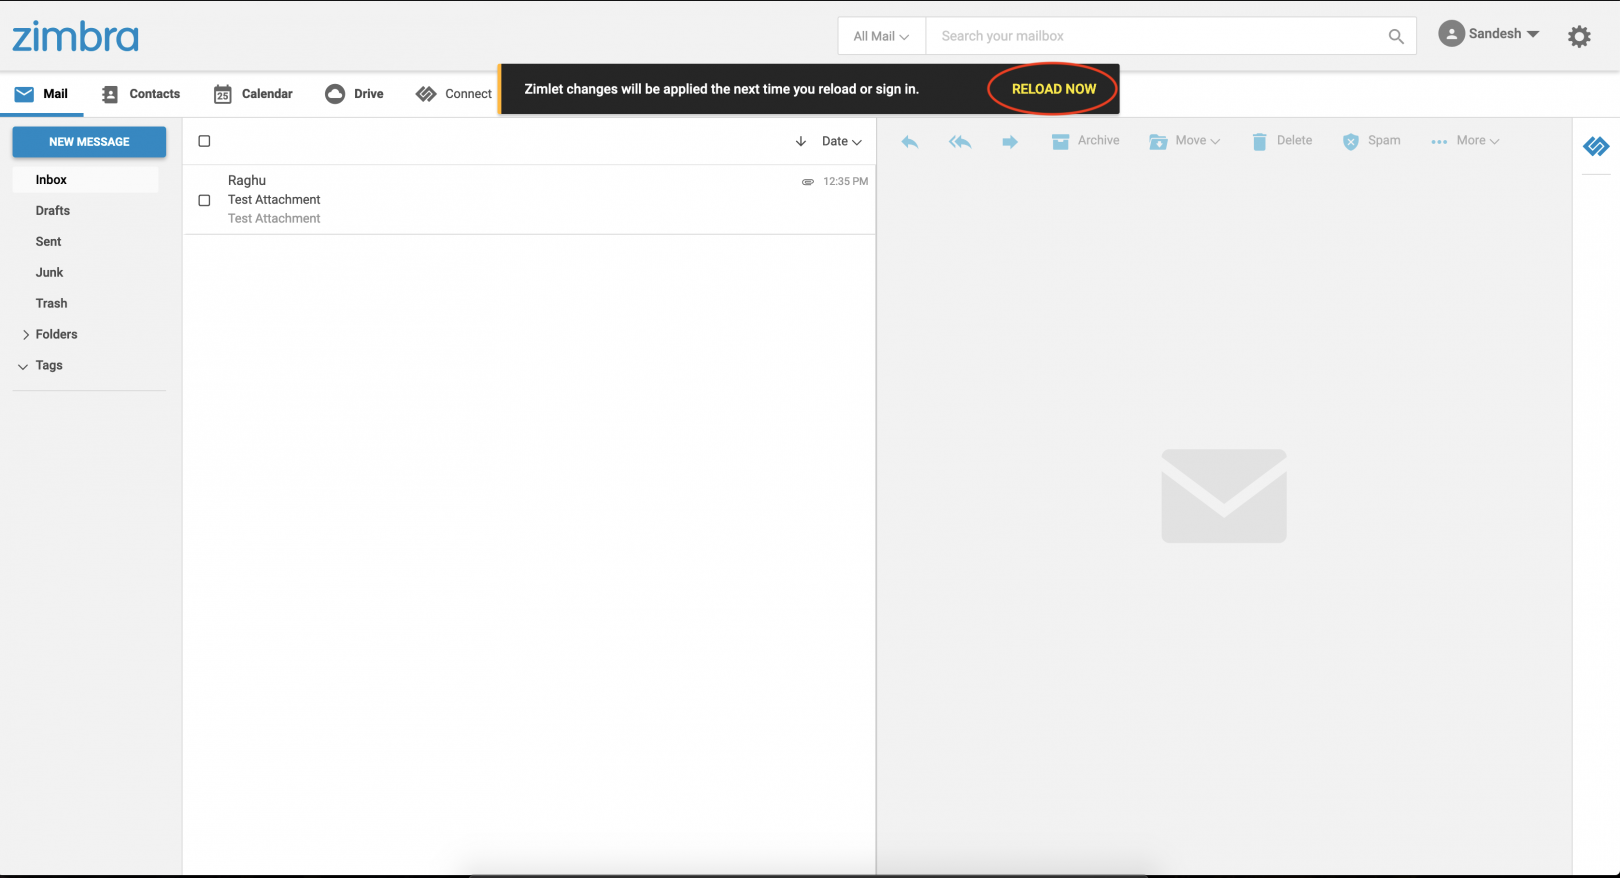Click the Mail envelope icon in navigation

coord(24,94)
